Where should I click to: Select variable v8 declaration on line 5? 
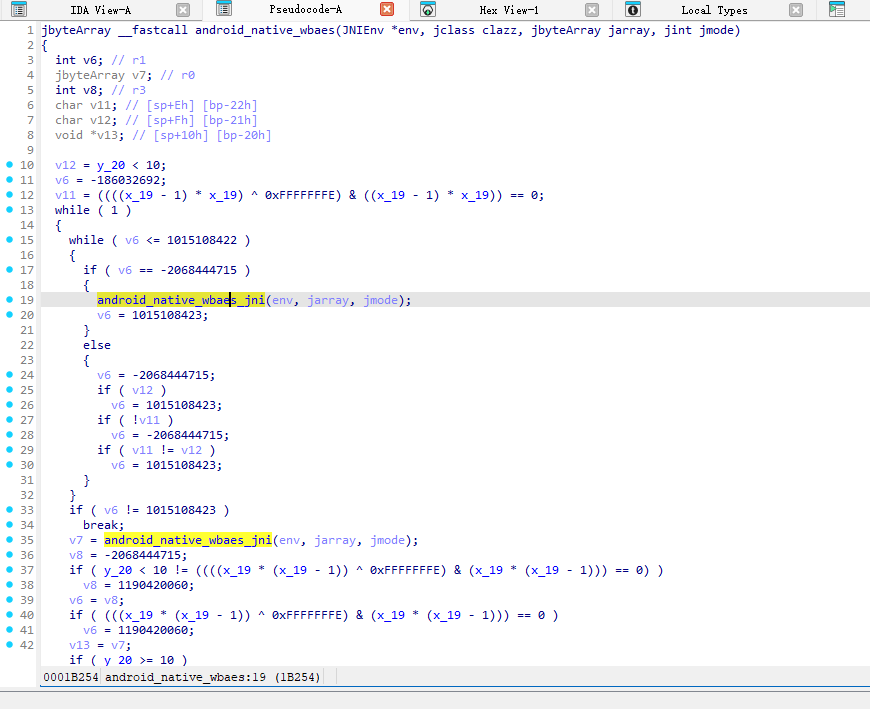[89, 90]
